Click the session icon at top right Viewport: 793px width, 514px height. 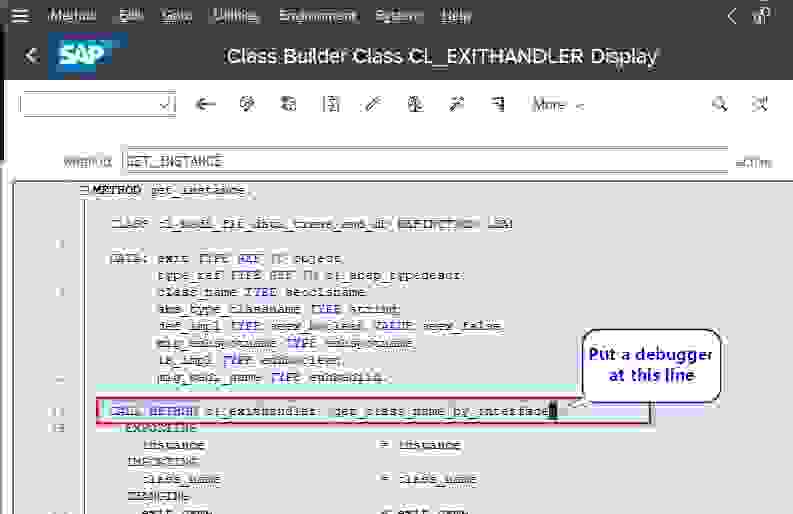pyautogui.click(x=761, y=16)
